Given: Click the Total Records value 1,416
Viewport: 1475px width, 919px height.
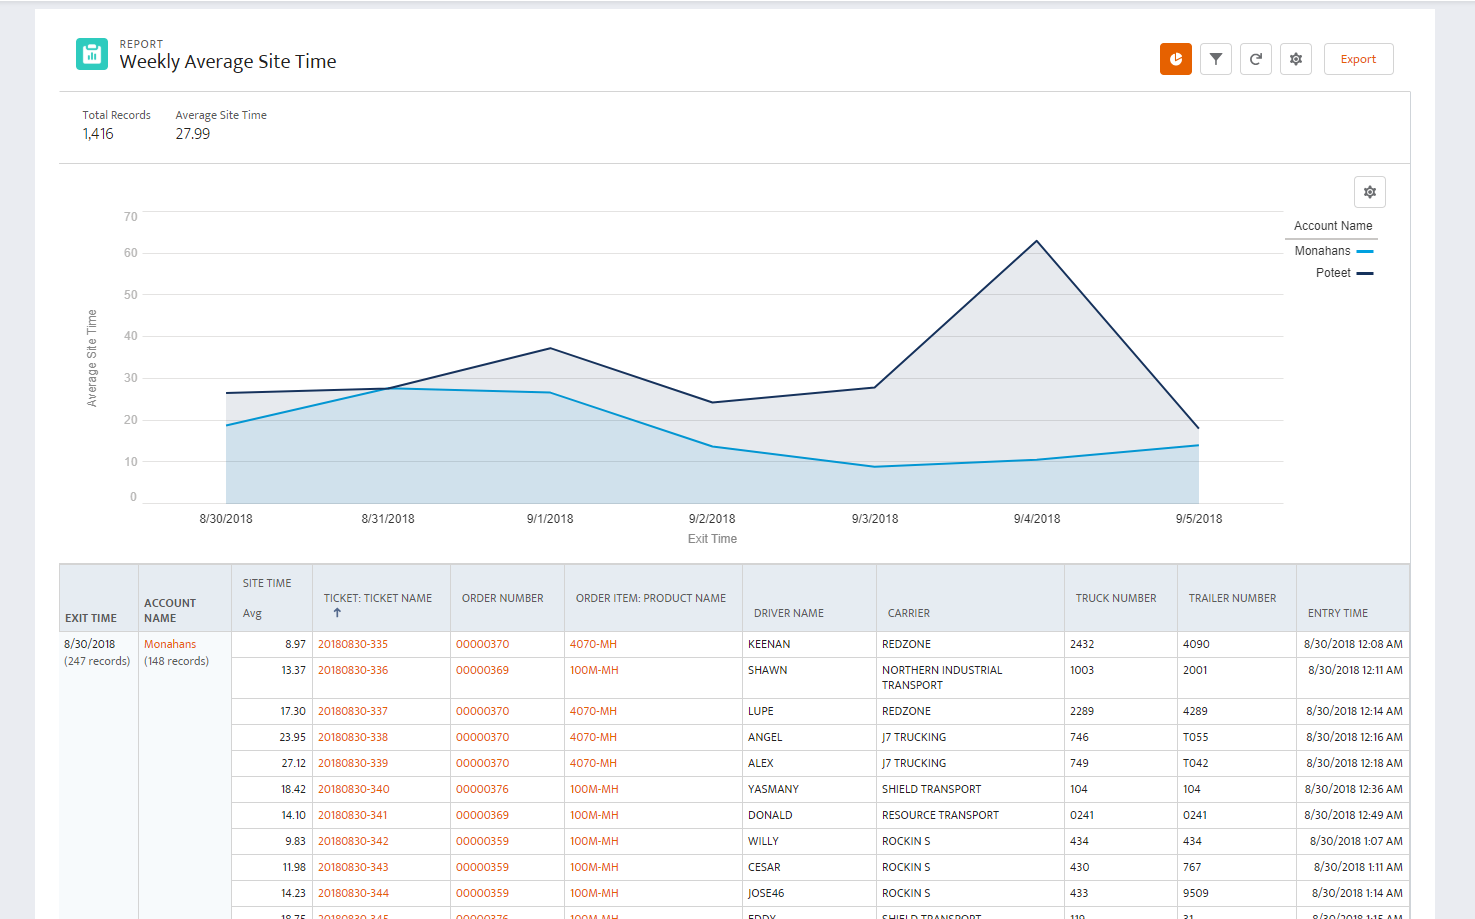Looking at the screenshot, I should (98, 134).
